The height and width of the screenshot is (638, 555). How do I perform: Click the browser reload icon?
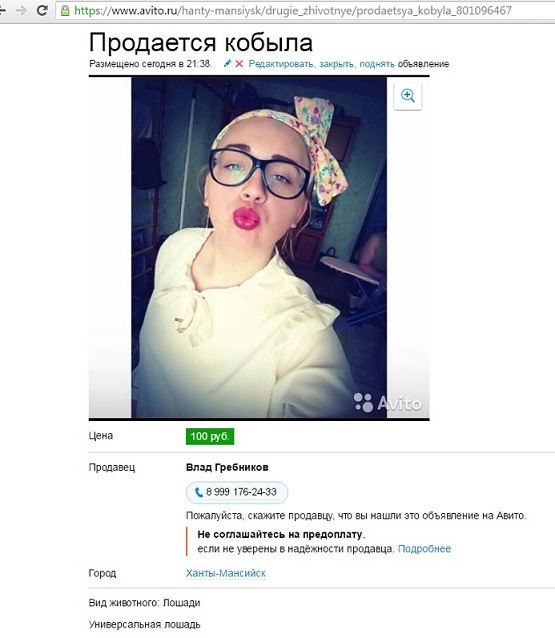coord(42,10)
